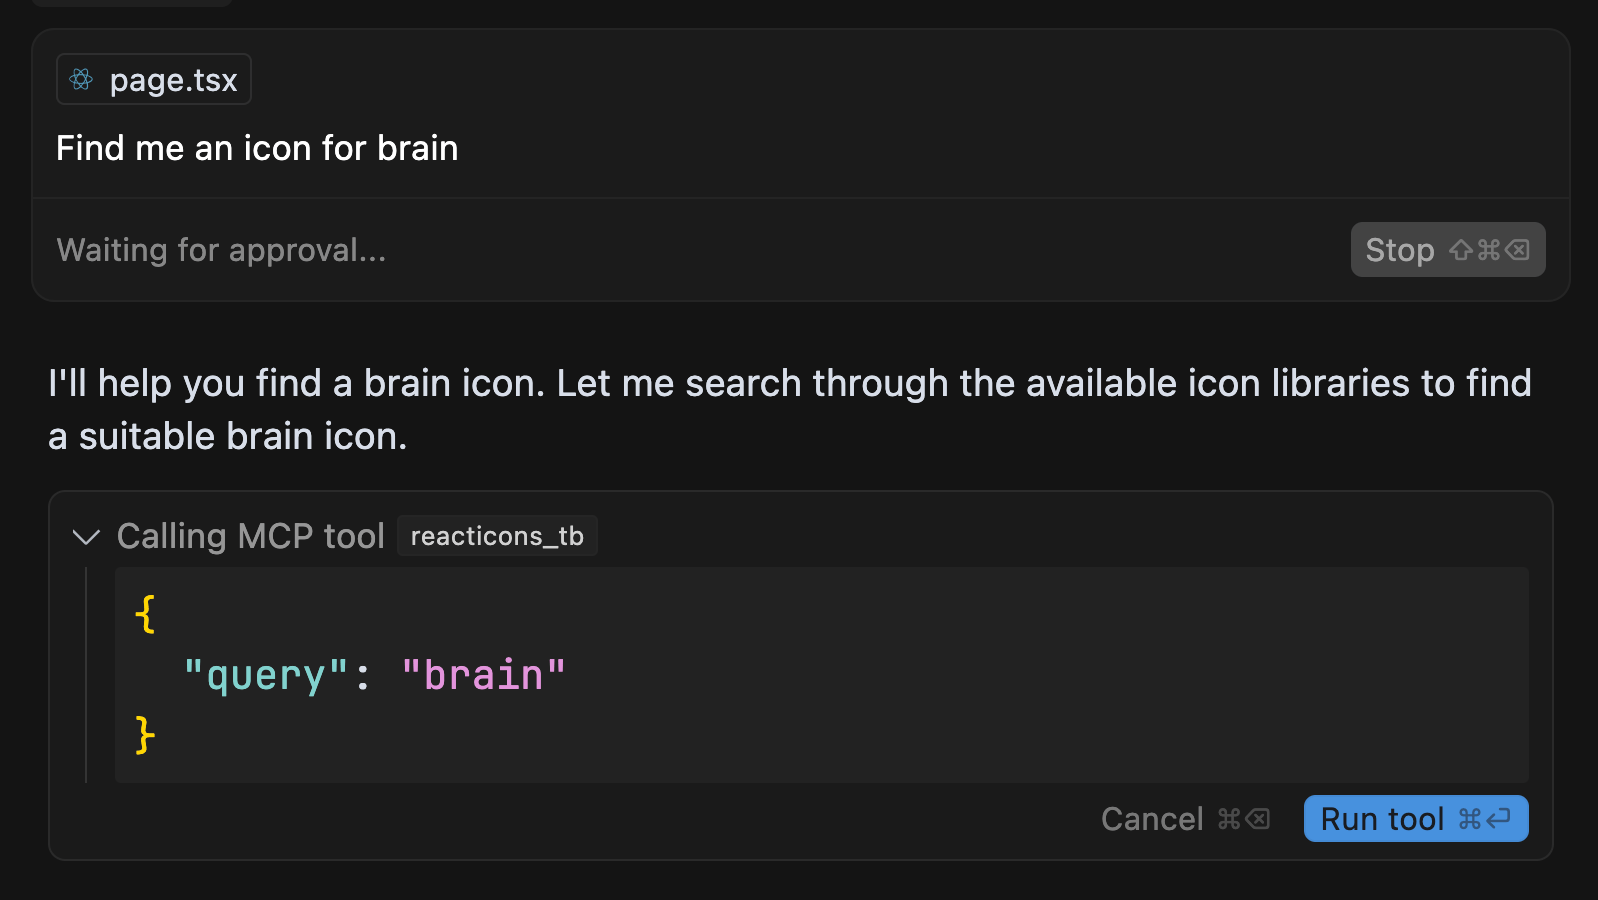The image size is (1598, 900).
Task: Click the "Calling MCP tool" header label
Action: 250,537
